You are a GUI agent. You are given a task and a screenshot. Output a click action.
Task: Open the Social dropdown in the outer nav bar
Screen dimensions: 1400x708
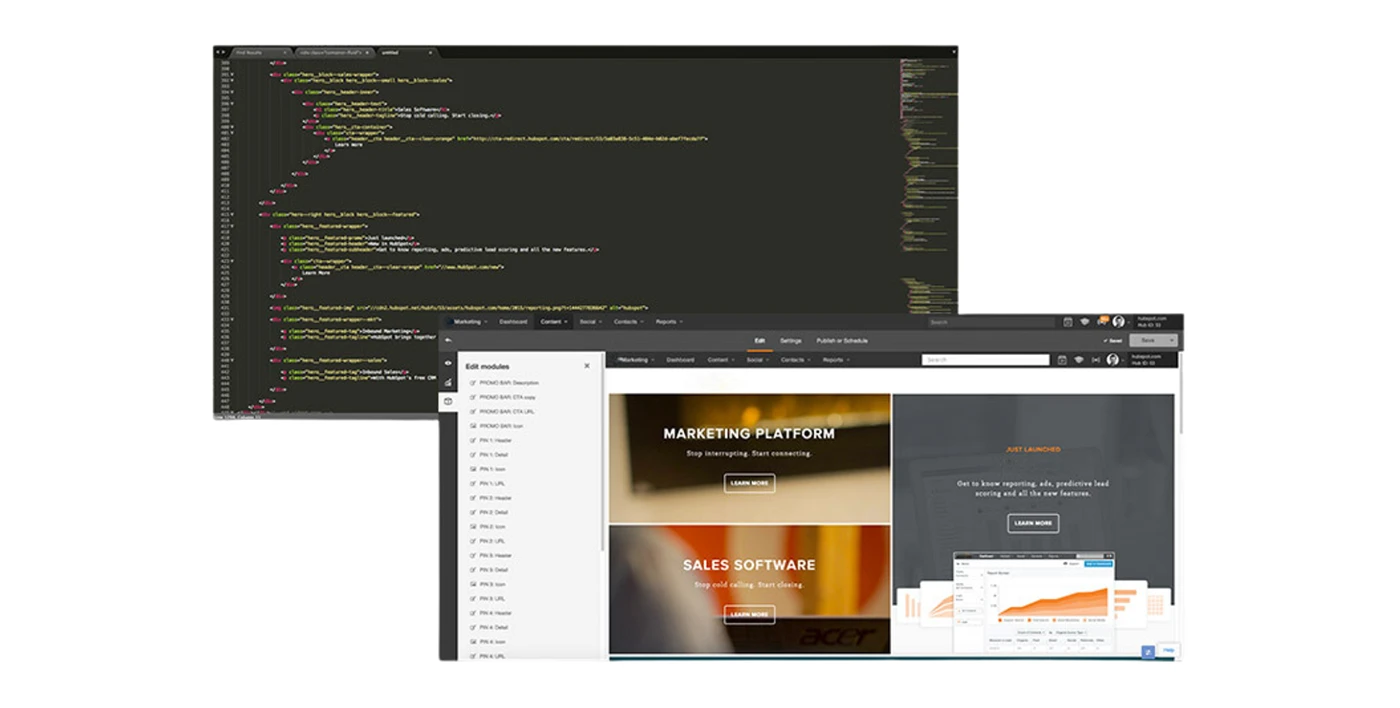pos(590,322)
